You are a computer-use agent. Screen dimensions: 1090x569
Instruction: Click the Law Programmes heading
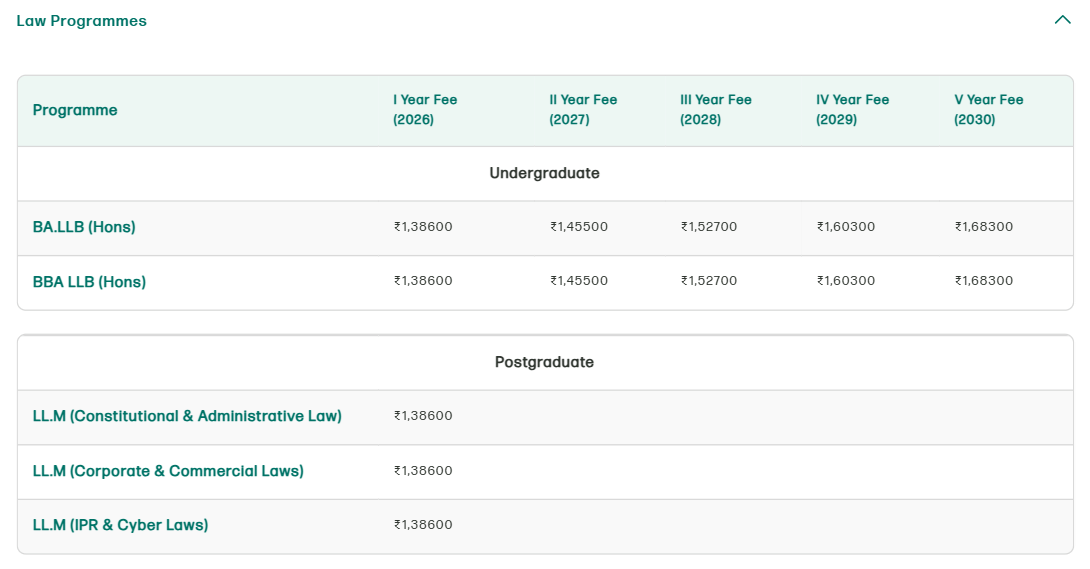[81, 21]
